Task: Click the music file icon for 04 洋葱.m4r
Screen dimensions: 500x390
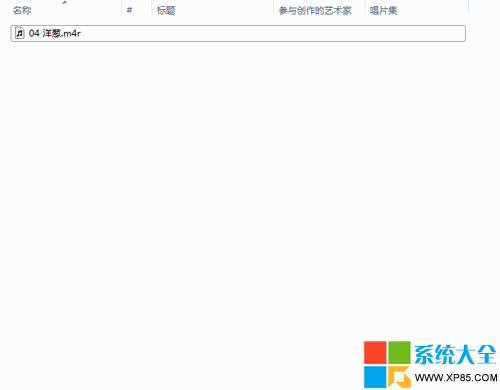Action: coord(20,33)
